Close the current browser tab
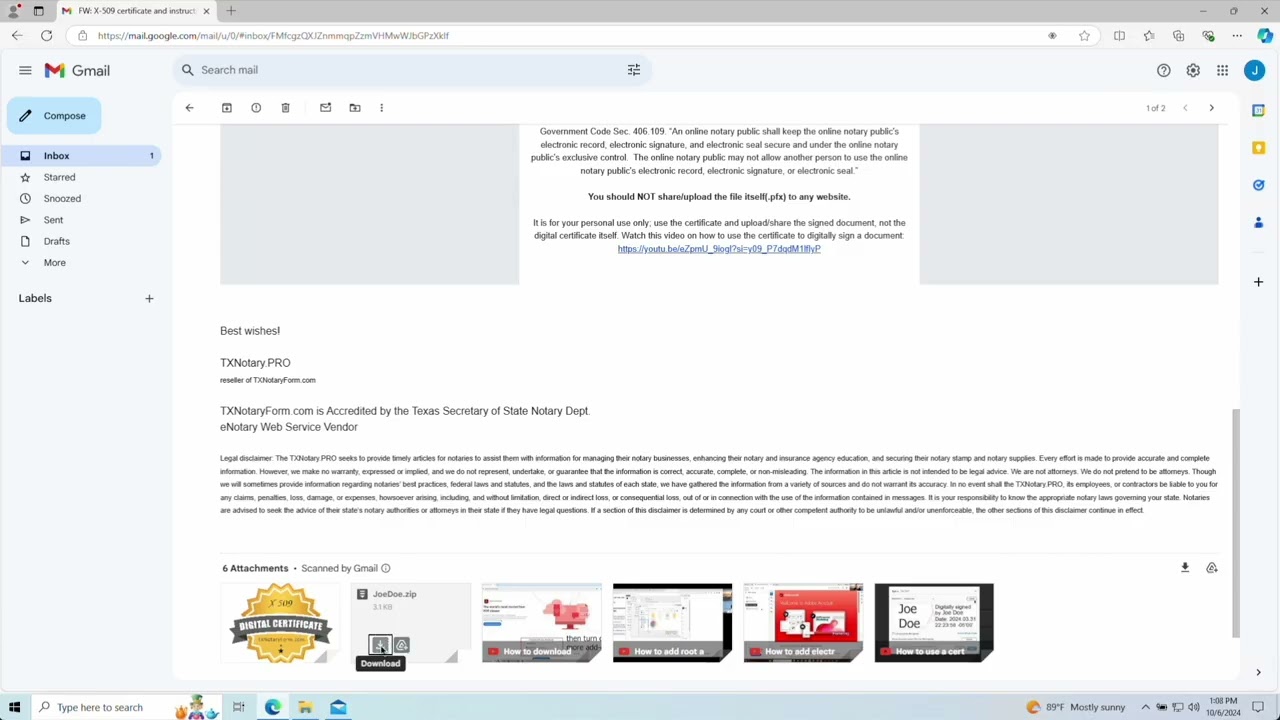1280x720 pixels. [206, 11]
